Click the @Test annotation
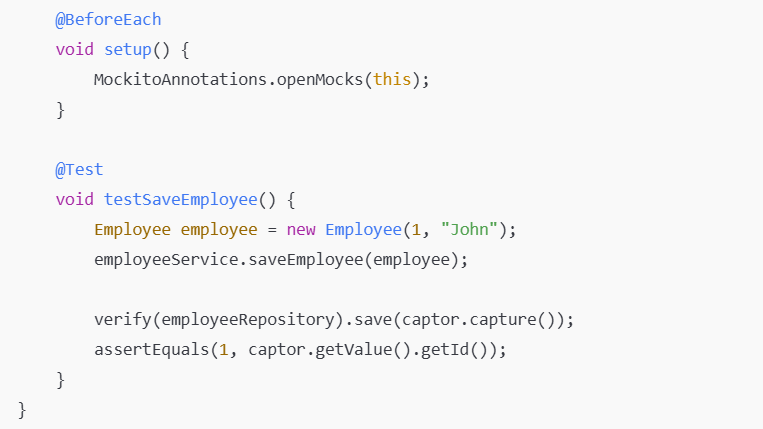Image resolution: width=763 pixels, height=429 pixels. (x=79, y=170)
